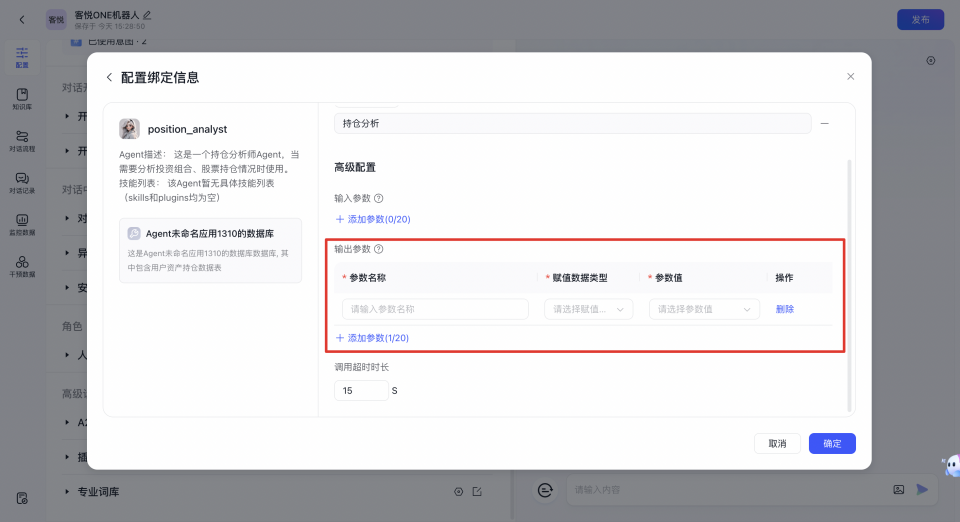Click the target icon below 发布
960x522 pixels.
pos(931,61)
